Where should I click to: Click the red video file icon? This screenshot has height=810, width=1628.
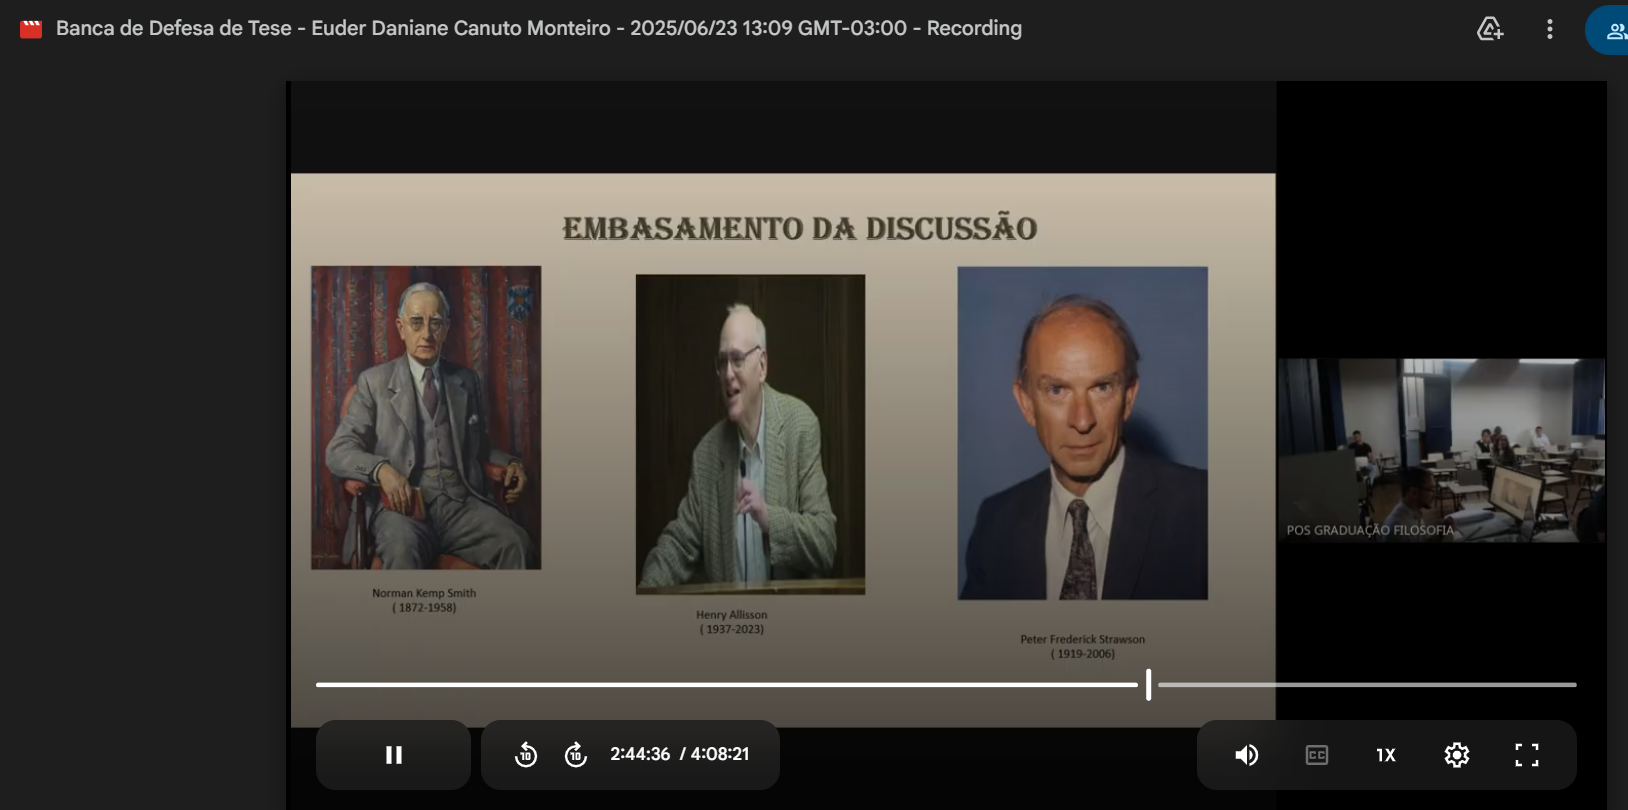(x=31, y=29)
